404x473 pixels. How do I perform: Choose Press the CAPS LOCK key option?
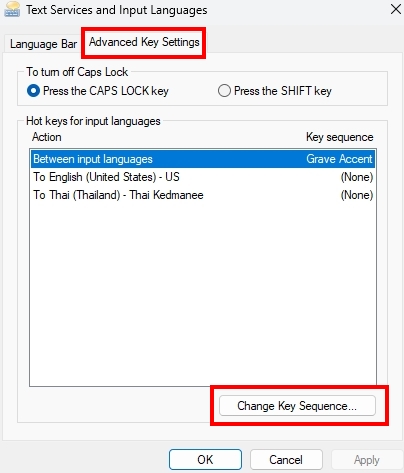[x=97, y=91]
